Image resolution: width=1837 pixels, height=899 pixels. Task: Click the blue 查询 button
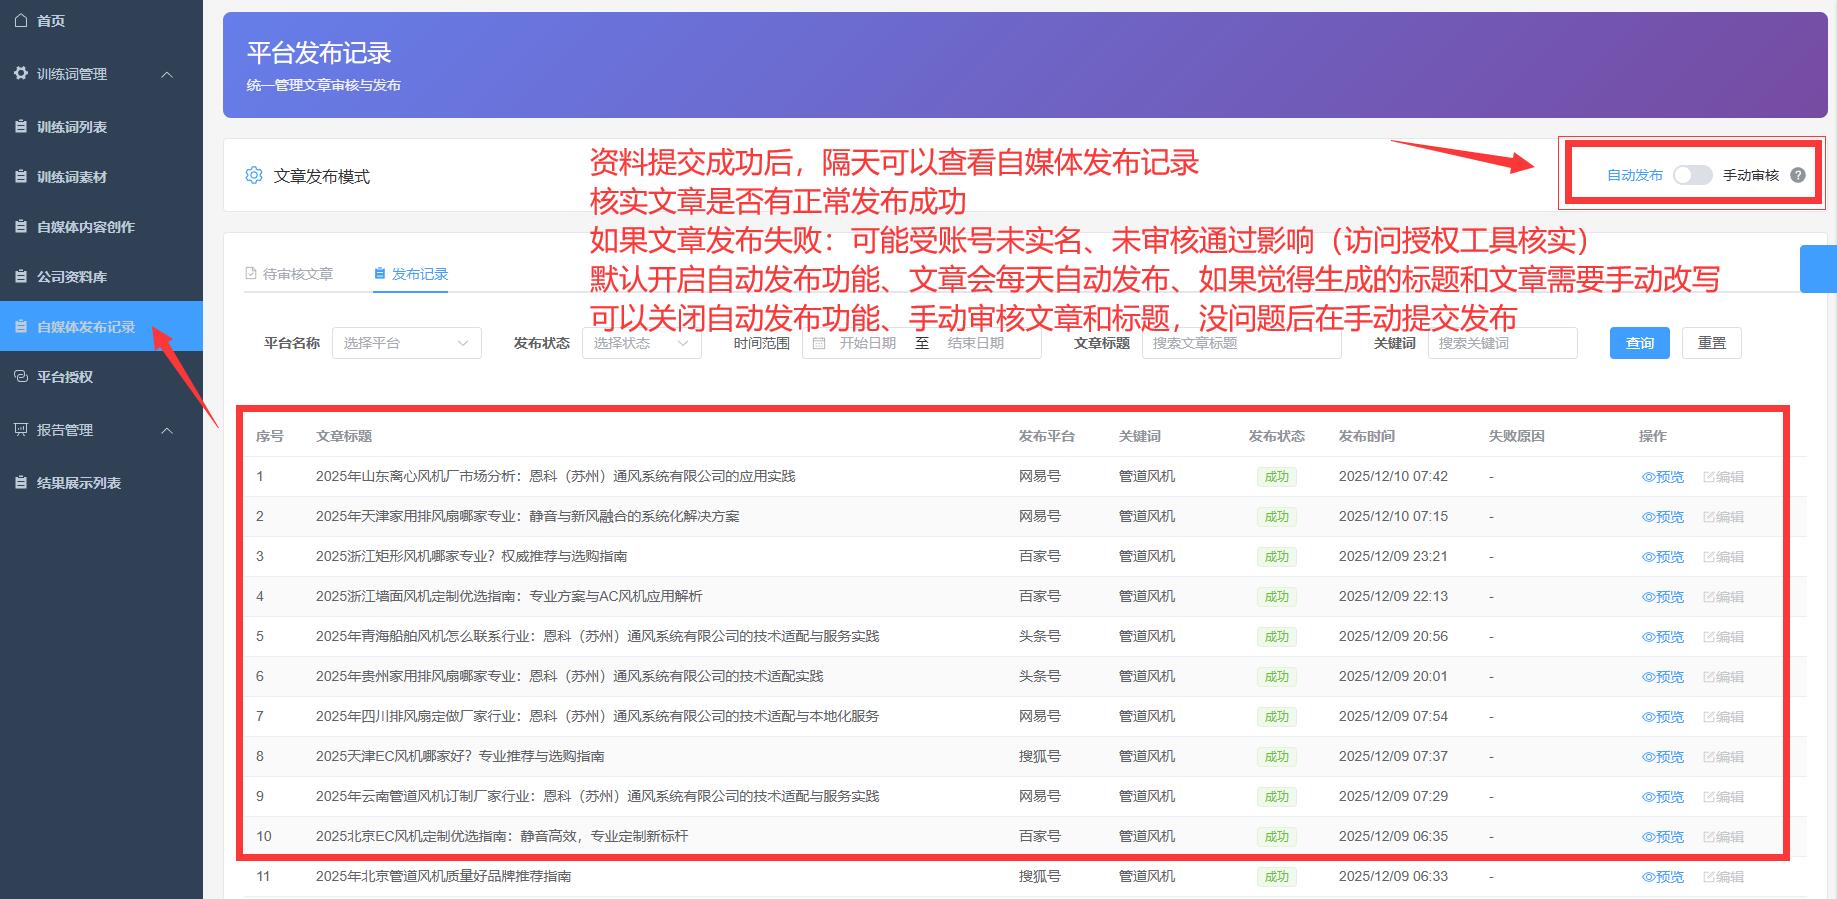(1639, 343)
